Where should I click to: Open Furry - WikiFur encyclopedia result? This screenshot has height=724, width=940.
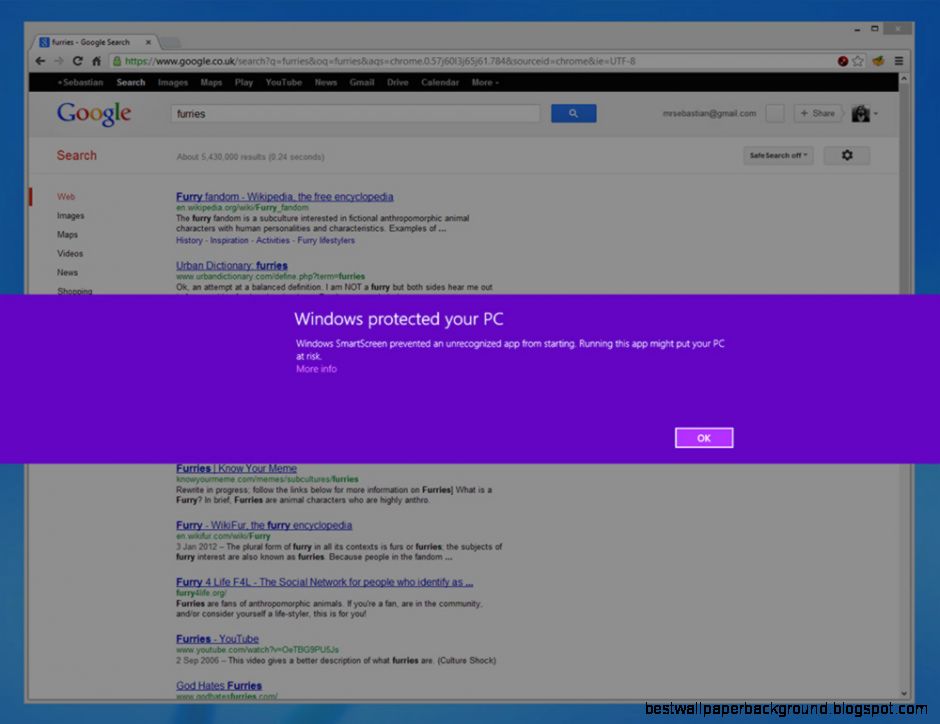pyautogui.click(x=264, y=525)
